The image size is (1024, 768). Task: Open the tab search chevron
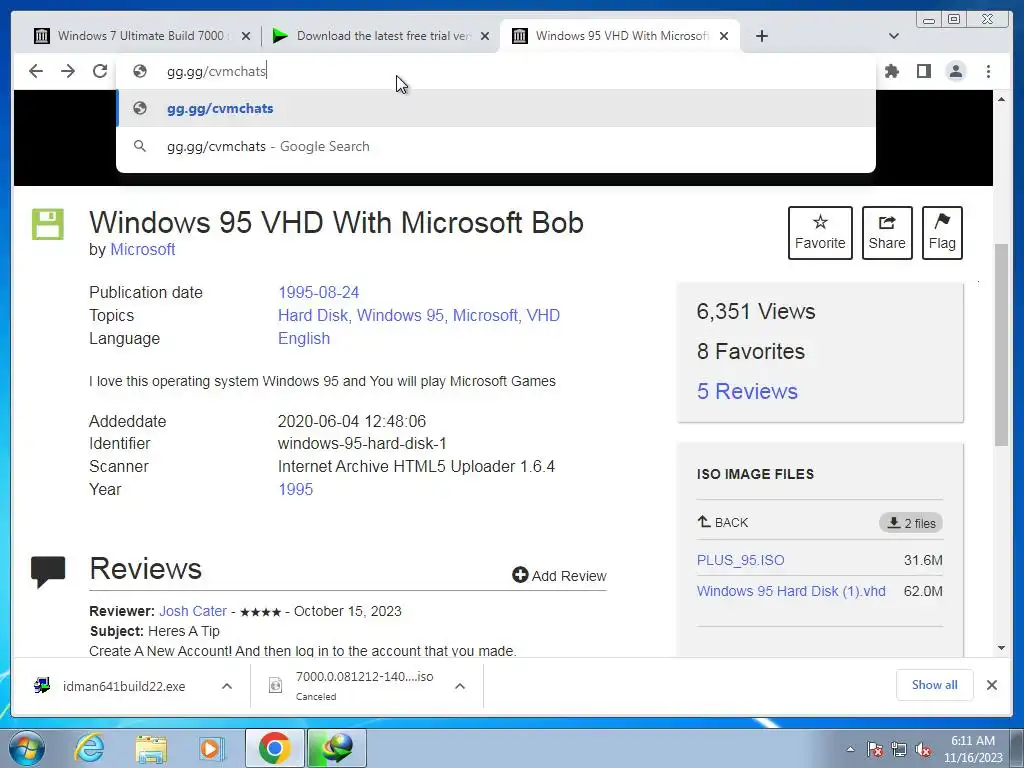click(894, 36)
